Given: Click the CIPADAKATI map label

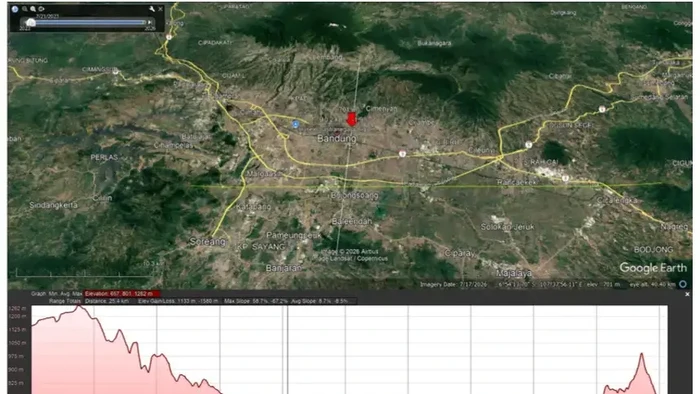Looking at the screenshot, I should click(215, 42).
